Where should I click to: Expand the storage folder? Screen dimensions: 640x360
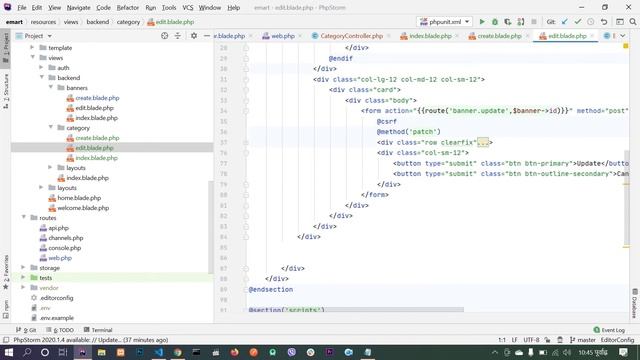(x=23, y=267)
